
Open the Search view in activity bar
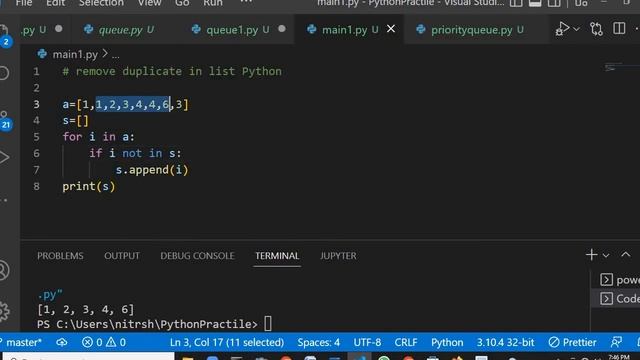[4, 73]
